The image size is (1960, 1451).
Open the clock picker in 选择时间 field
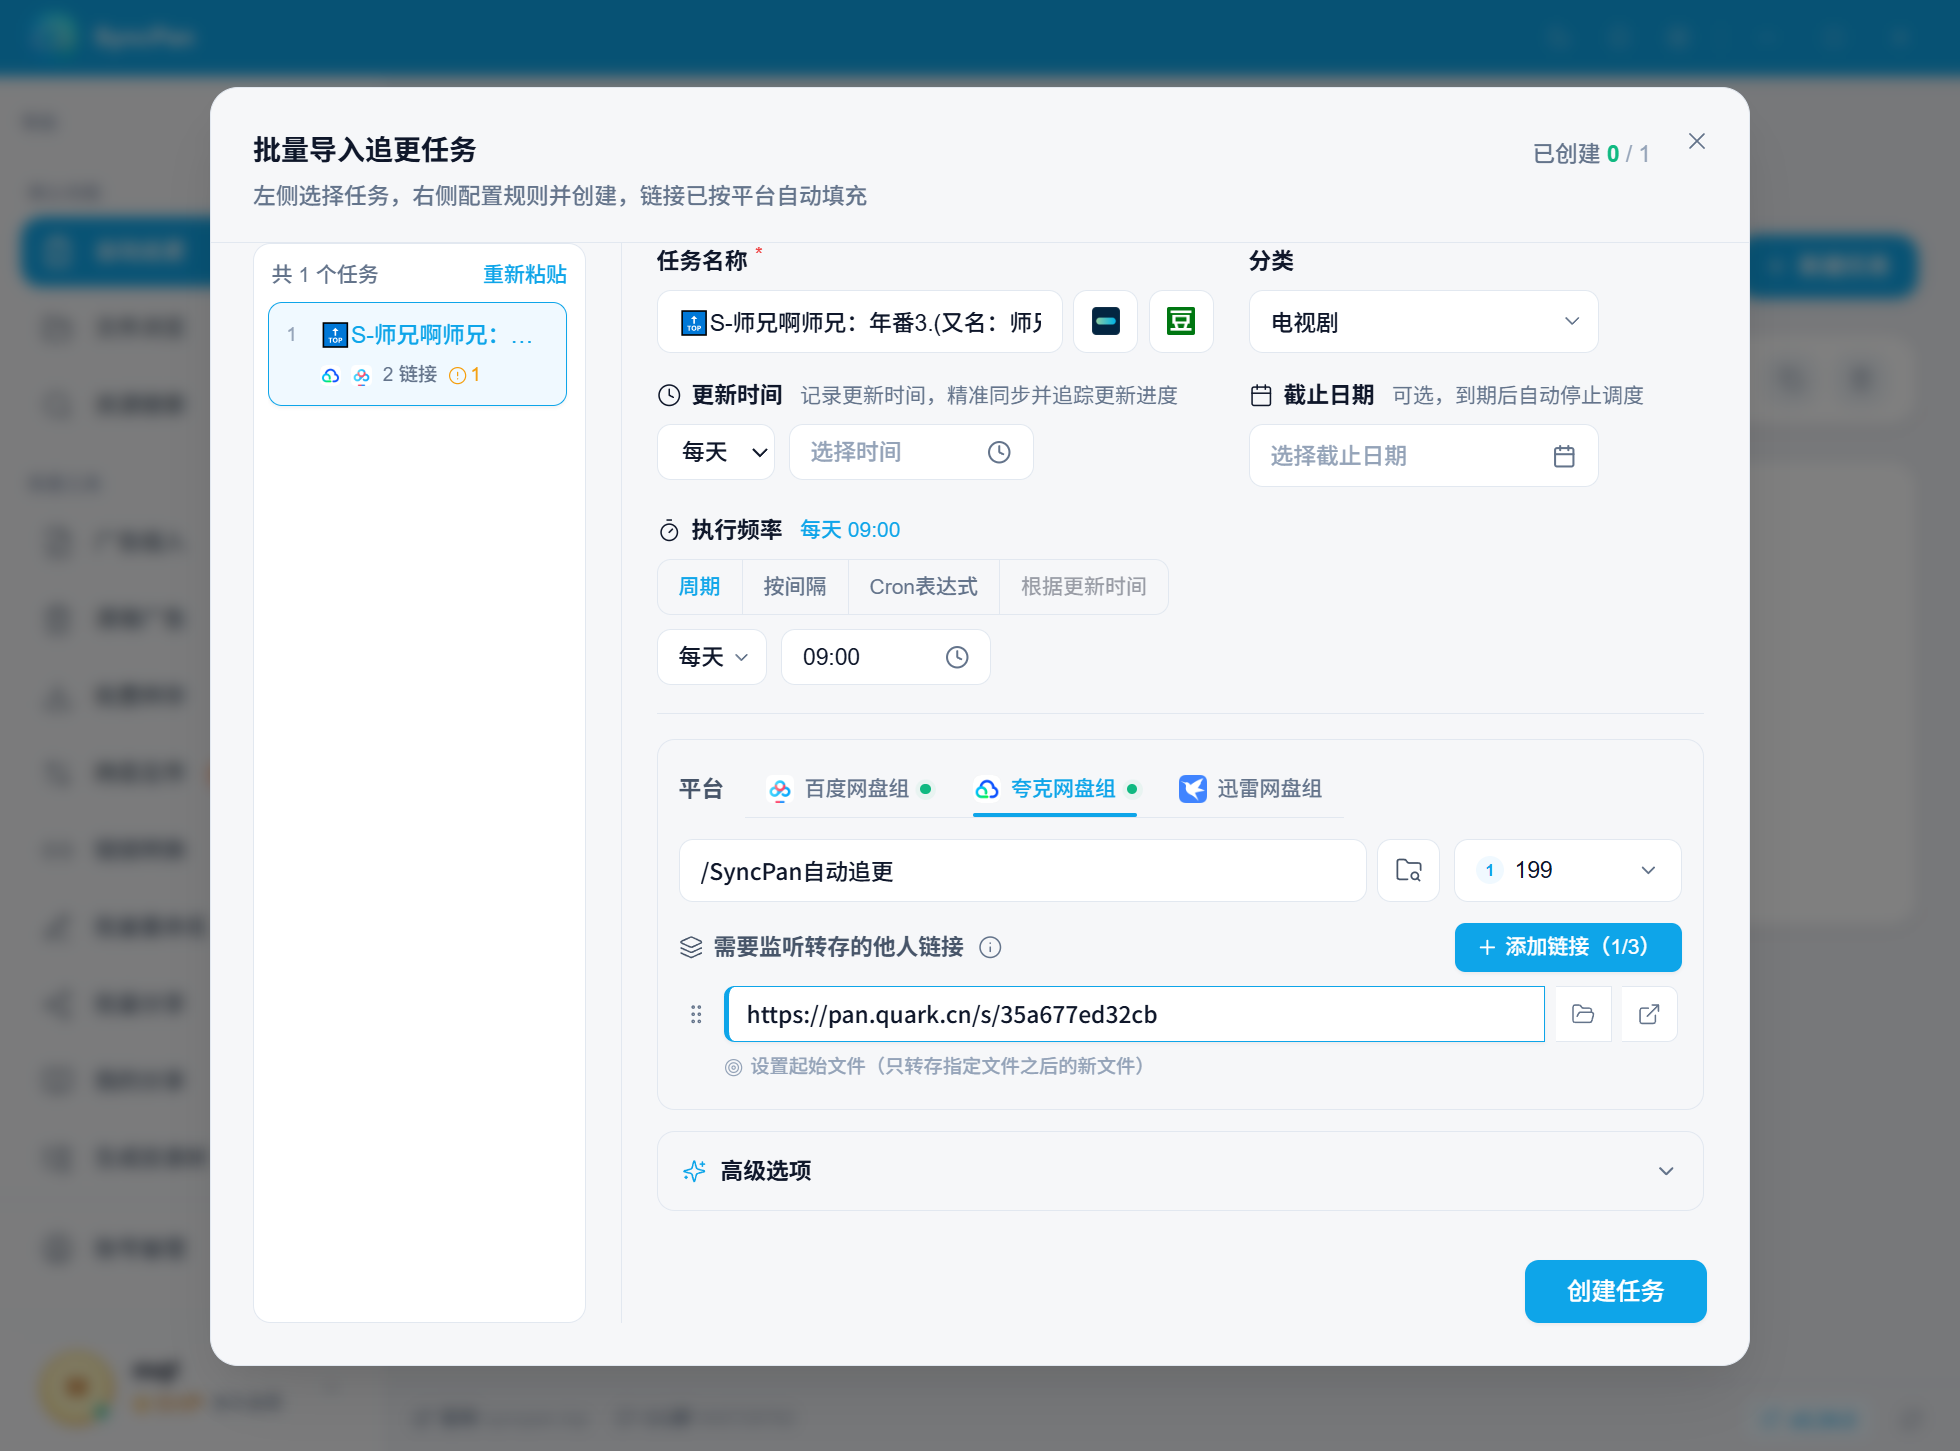point(998,453)
